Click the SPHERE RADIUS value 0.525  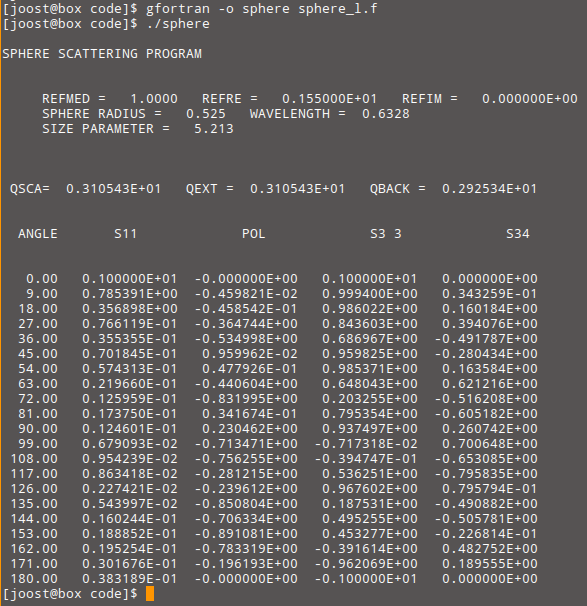click(x=206, y=114)
